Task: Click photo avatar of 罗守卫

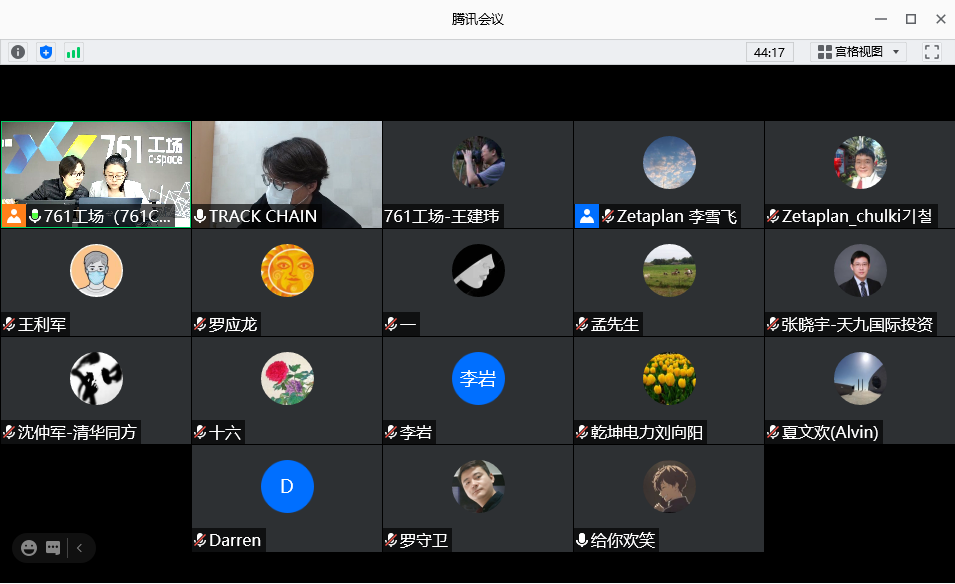Action: click(478, 486)
